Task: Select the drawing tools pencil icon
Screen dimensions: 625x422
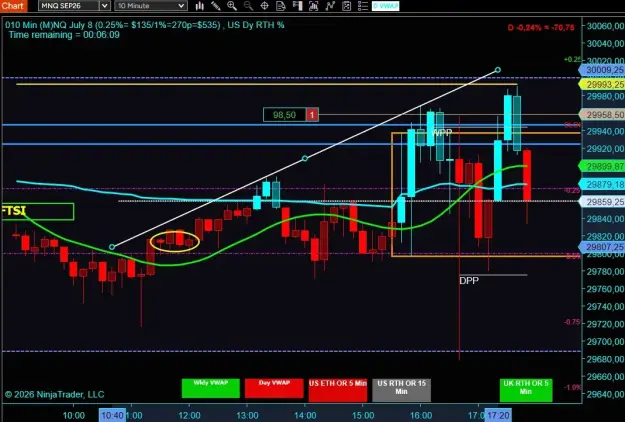Action: tap(216, 6)
